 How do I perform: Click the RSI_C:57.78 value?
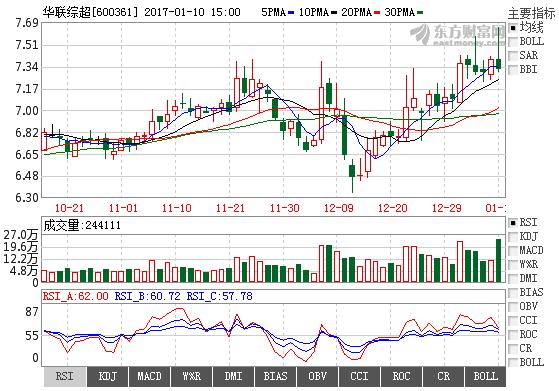pos(220,296)
